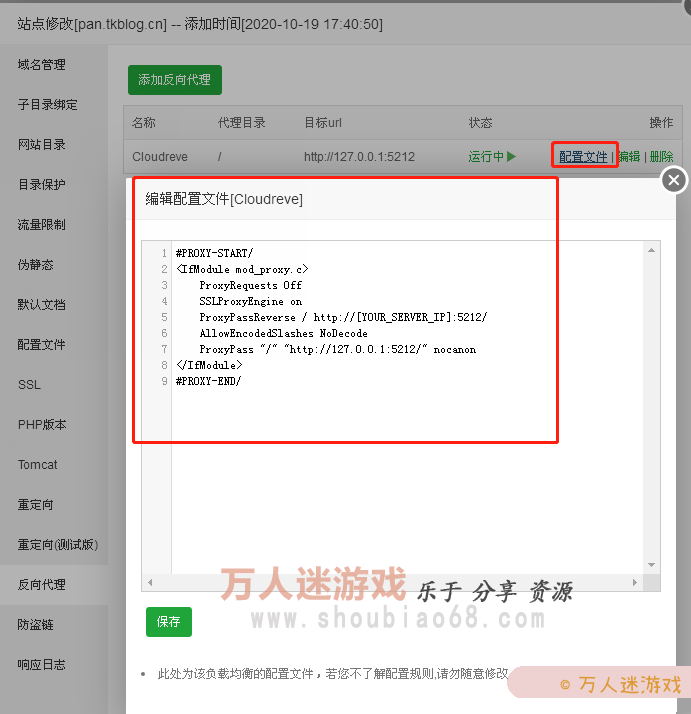Viewport: 691px width, 714px height.
Task: Click the green running status arrow for Cloudreve
Action: tap(511, 157)
